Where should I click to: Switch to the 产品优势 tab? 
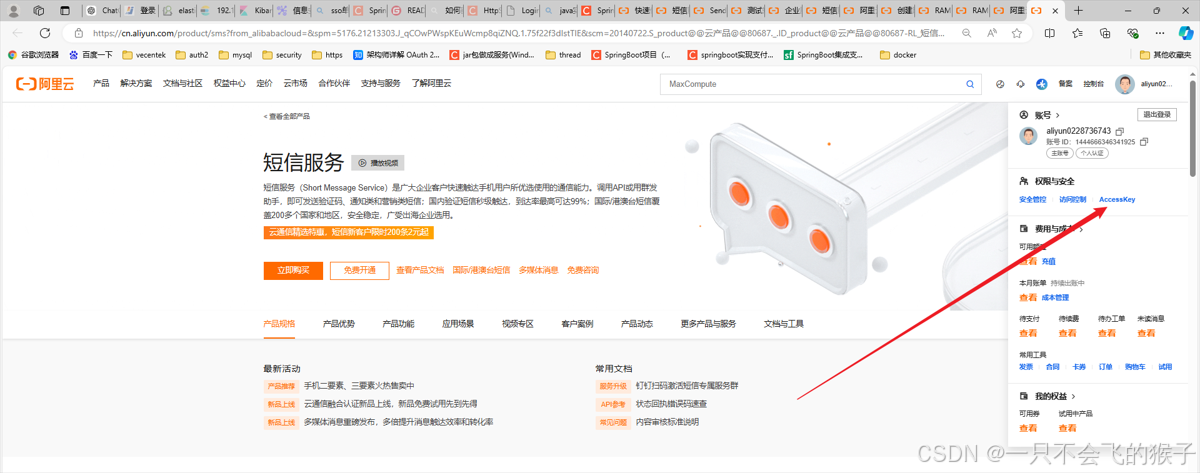click(339, 324)
